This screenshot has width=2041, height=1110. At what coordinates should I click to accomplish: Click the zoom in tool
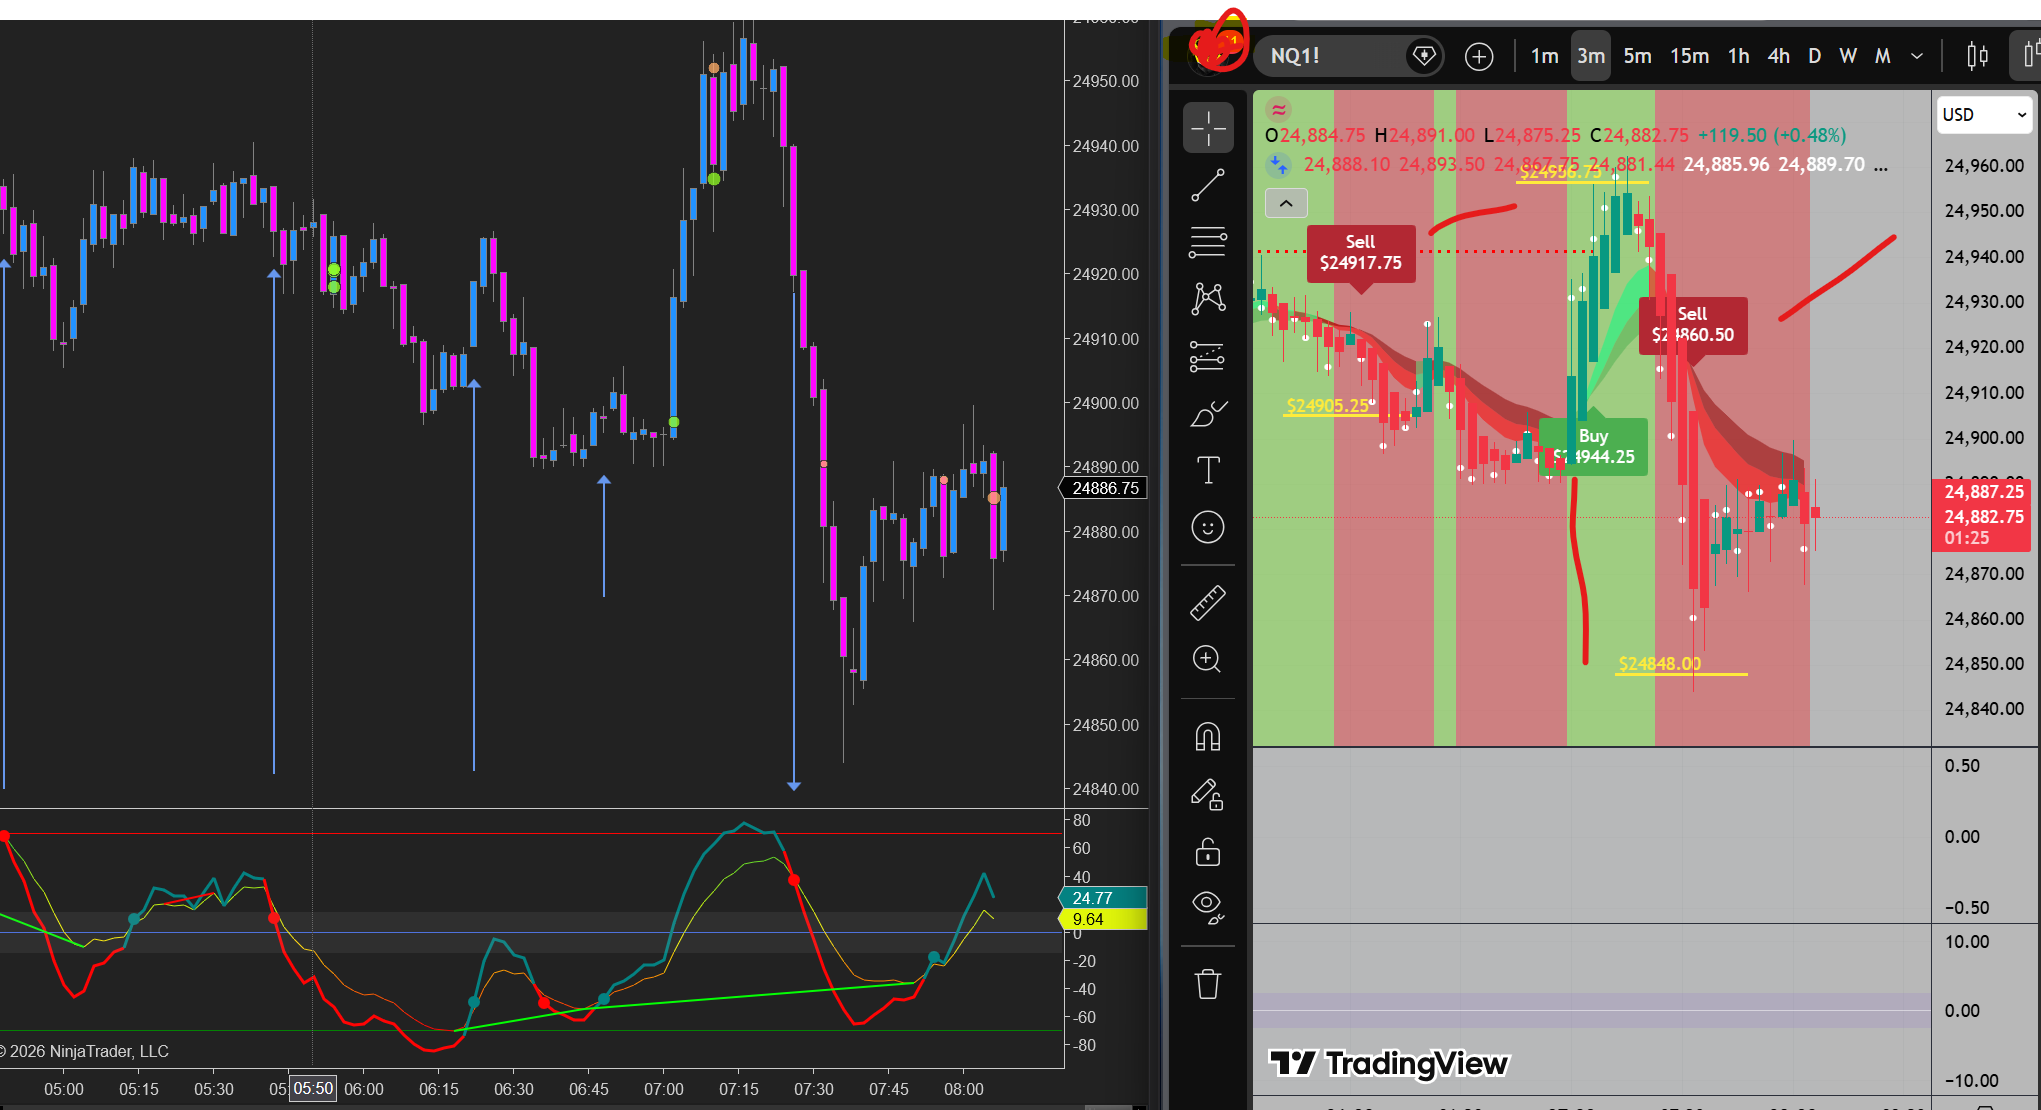point(1208,659)
